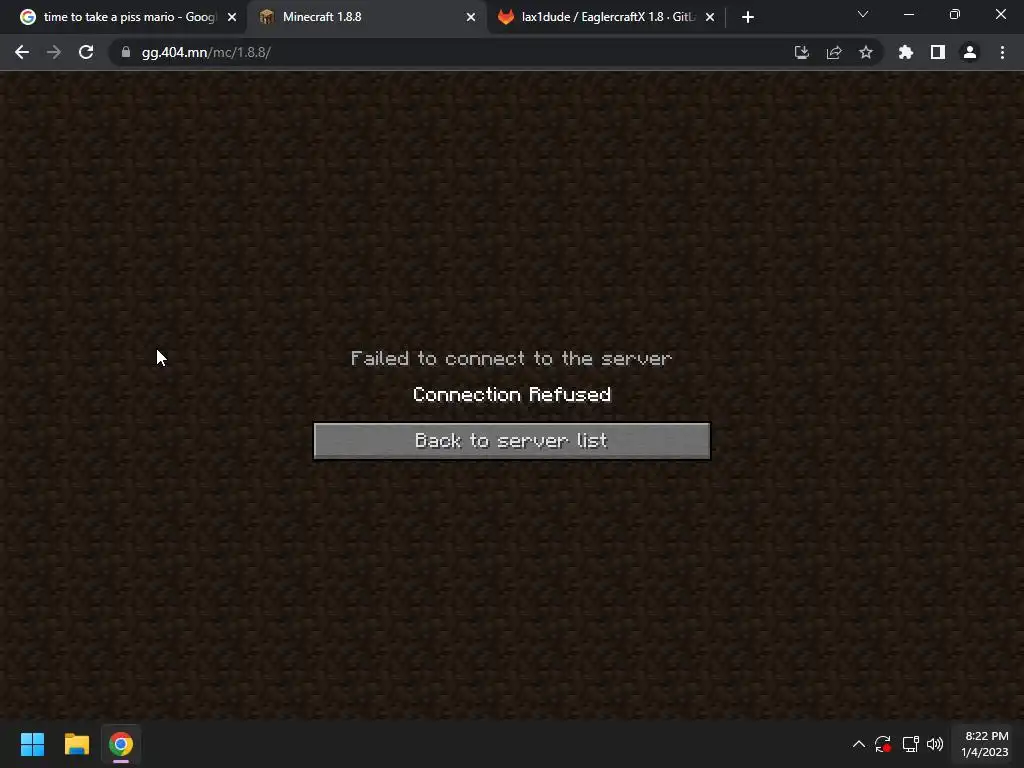Open the volume speaker icon

(x=935, y=744)
